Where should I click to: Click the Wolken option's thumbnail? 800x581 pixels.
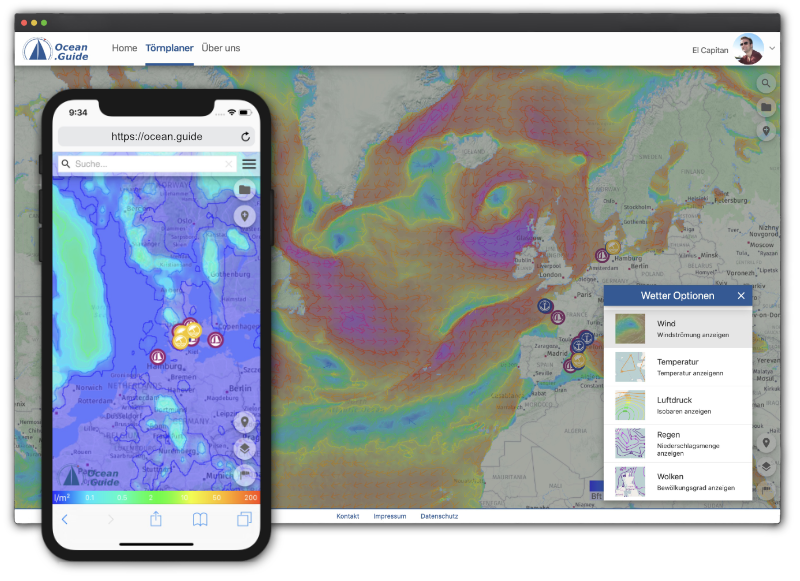pos(630,482)
